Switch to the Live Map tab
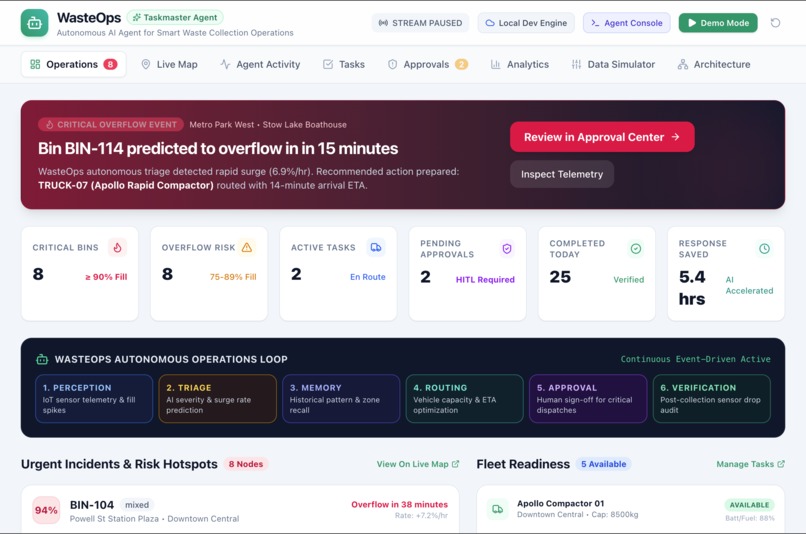The image size is (806, 534). point(169,64)
